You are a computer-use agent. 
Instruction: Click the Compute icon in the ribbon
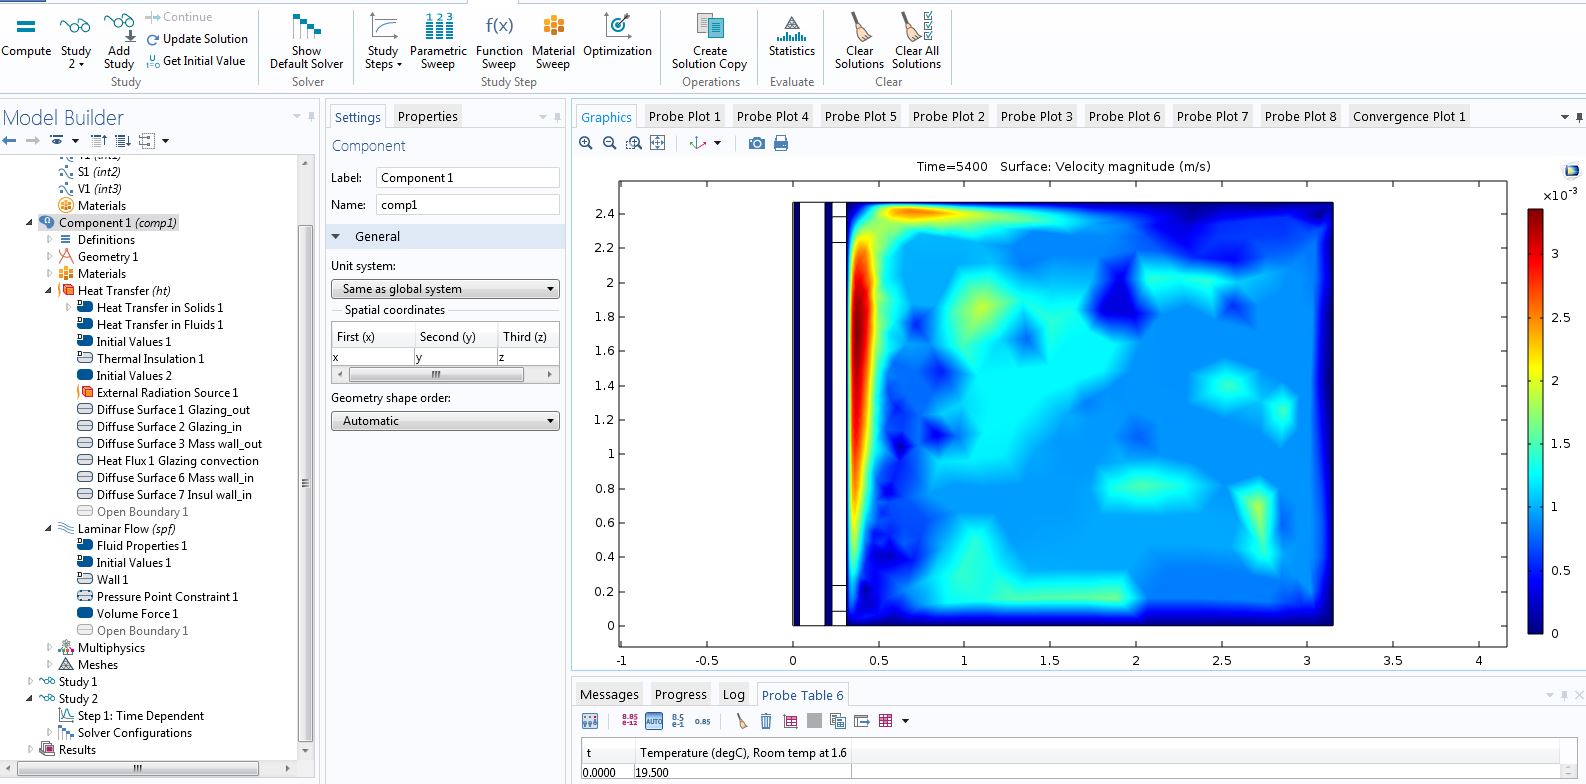coord(26,27)
